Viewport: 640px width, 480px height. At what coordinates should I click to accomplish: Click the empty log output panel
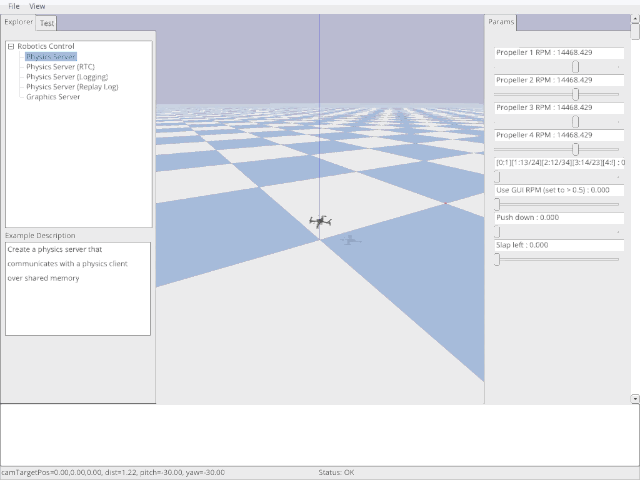320,435
